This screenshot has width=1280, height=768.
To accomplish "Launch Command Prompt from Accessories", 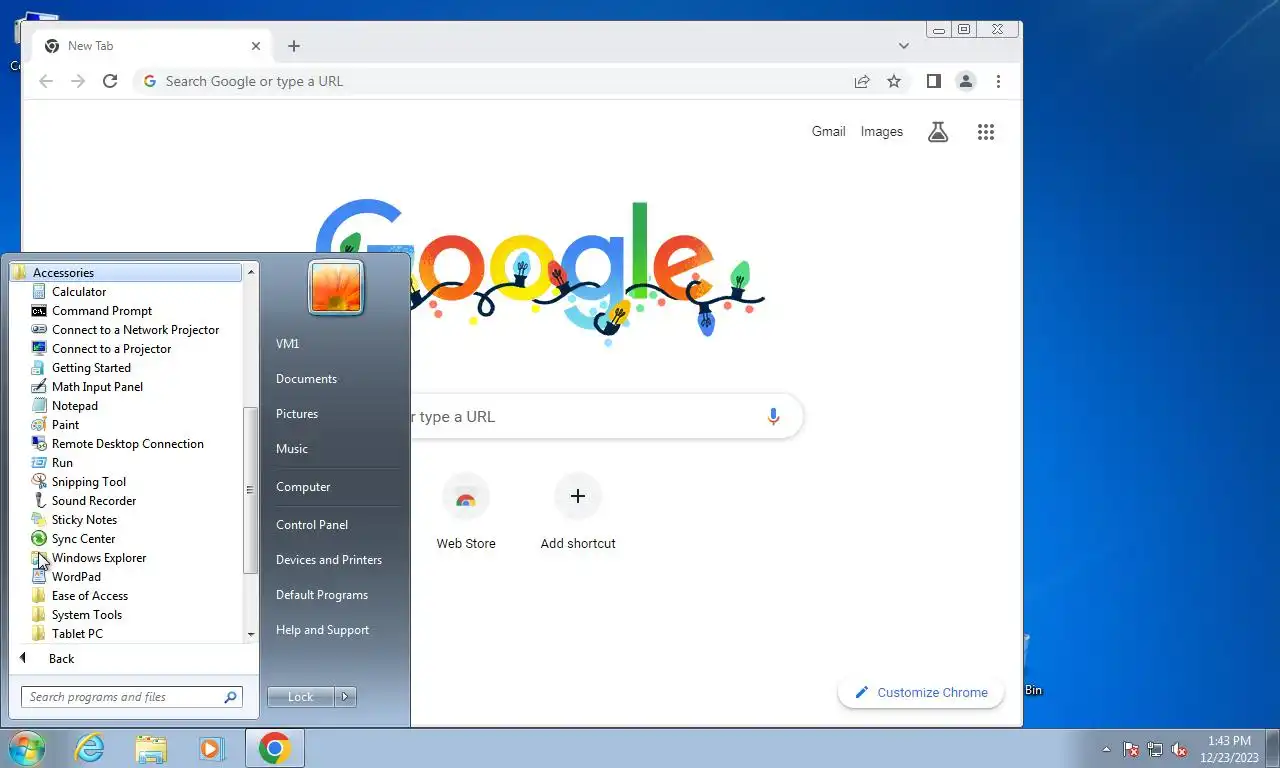I will pos(101,311).
